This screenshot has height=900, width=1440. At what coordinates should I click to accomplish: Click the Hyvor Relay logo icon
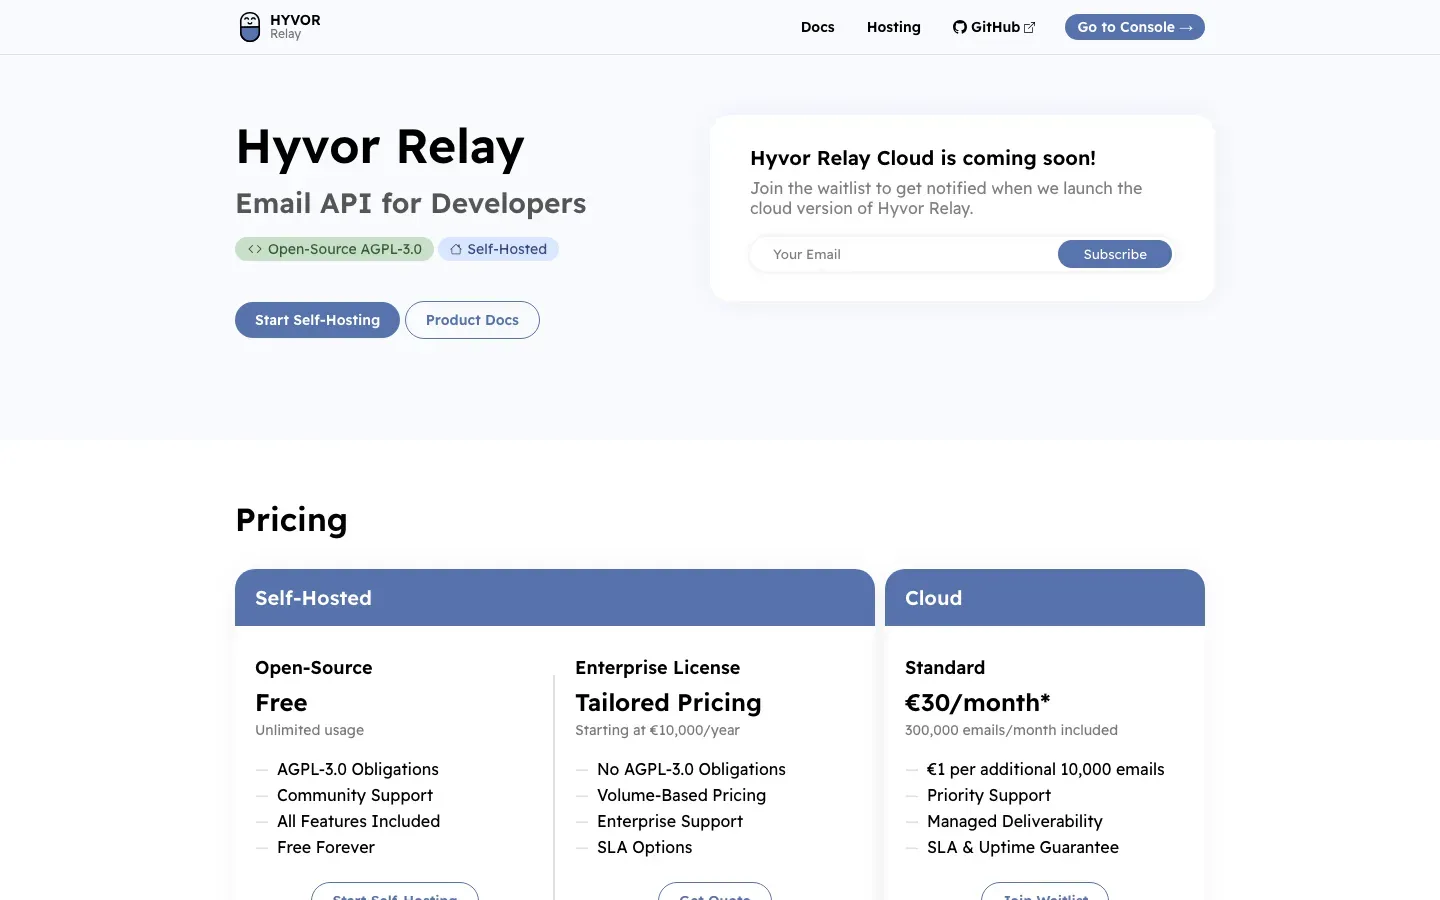pyautogui.click(x=250, y=27)
